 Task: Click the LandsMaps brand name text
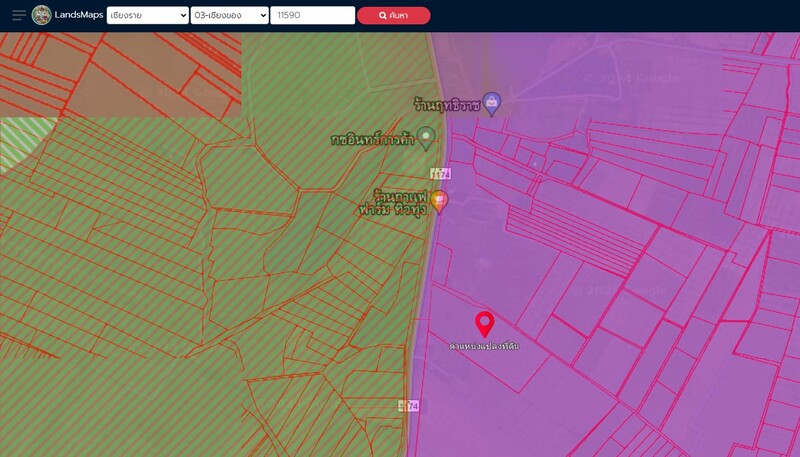point(79,15)
